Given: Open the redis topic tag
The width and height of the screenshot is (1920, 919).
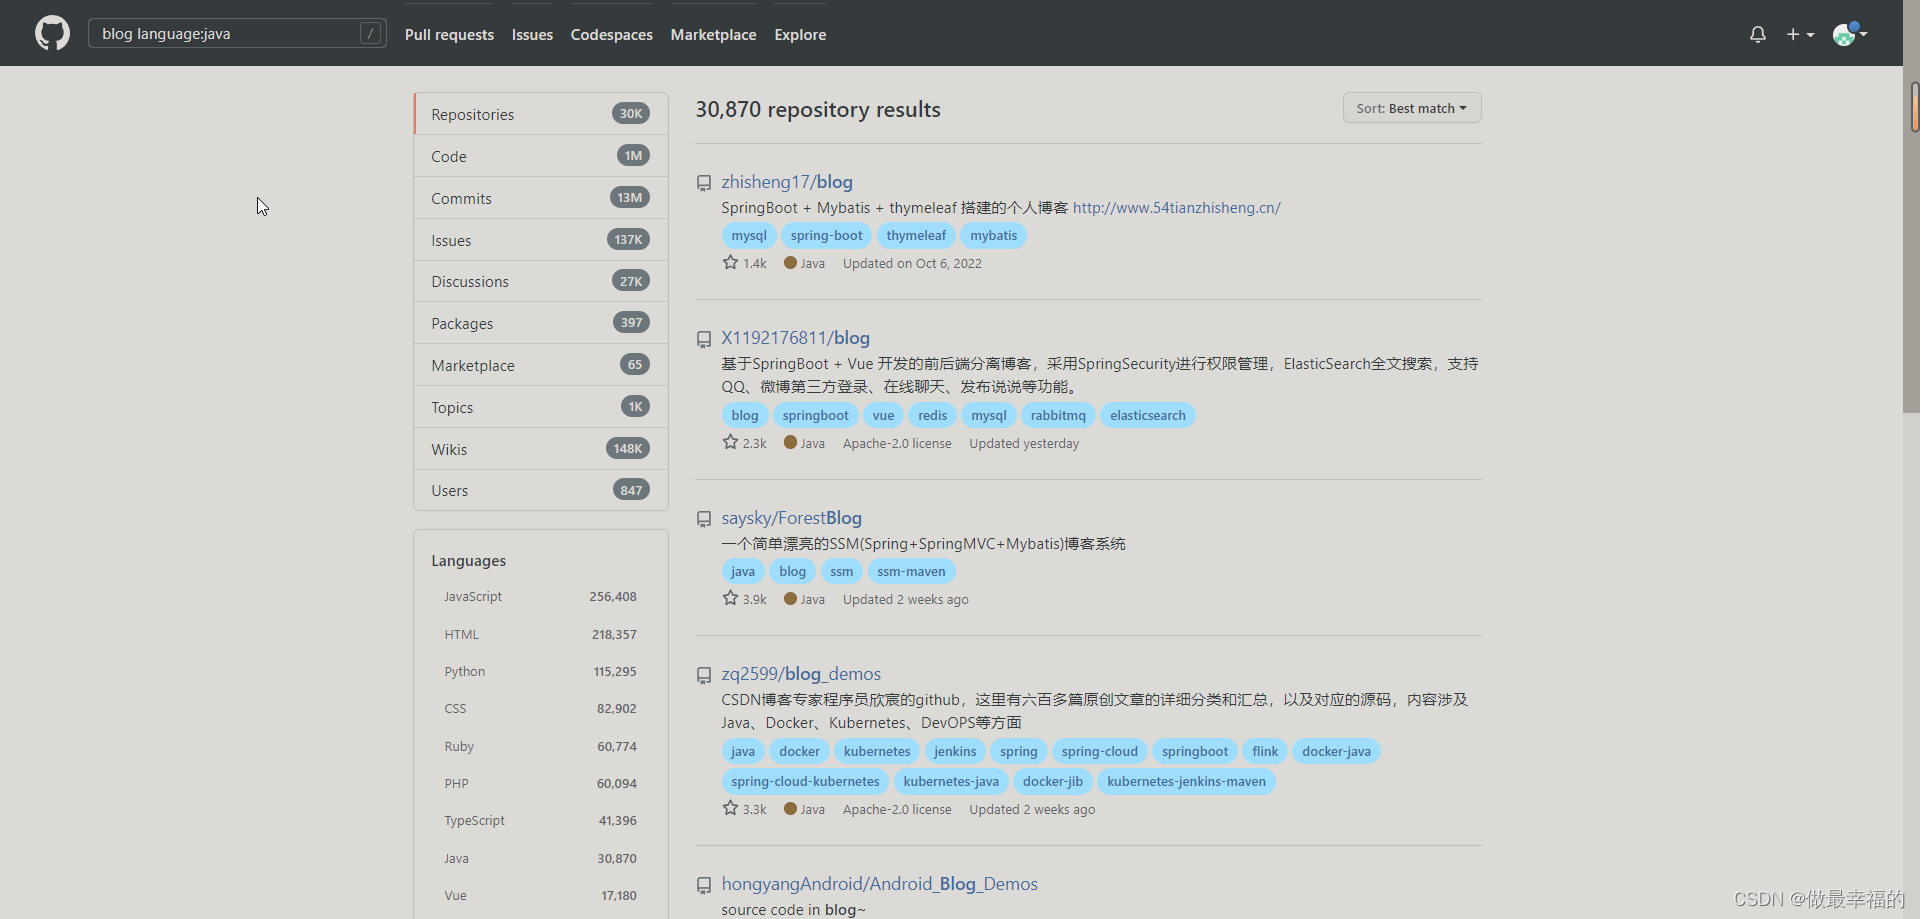Looking at the screenshot, I should [x=932, y=415].
